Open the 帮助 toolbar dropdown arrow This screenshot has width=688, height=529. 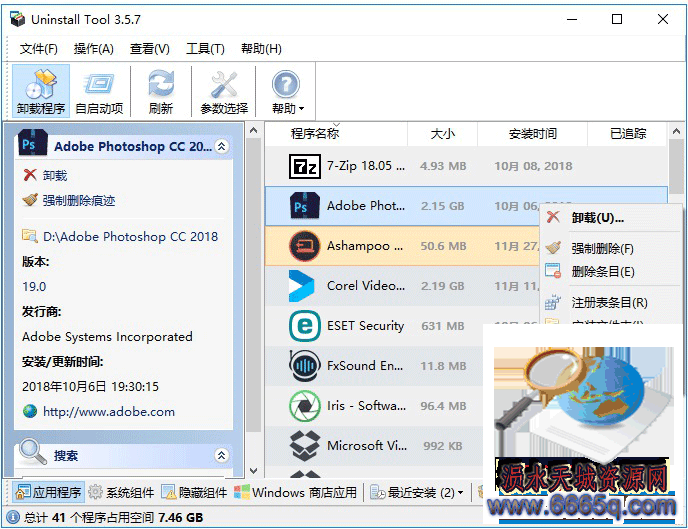(x=301, y=109)
